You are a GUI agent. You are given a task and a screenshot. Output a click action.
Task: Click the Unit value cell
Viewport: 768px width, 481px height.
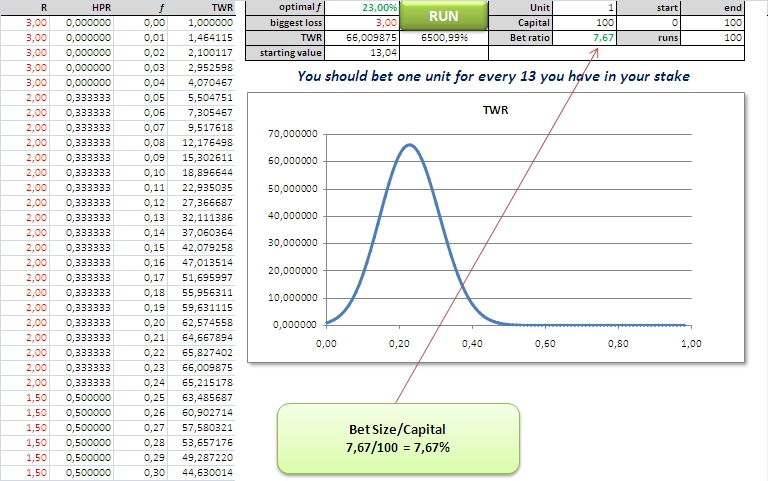[590, 7]
